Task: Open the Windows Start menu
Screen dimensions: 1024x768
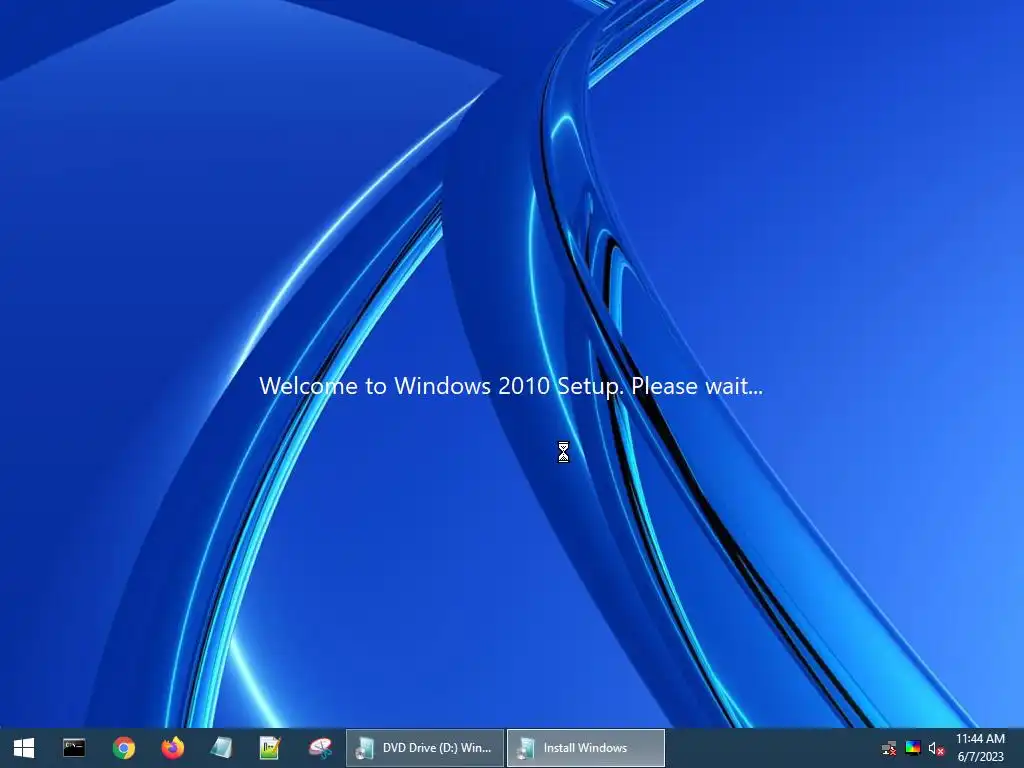Action: [x=24, y=748]
